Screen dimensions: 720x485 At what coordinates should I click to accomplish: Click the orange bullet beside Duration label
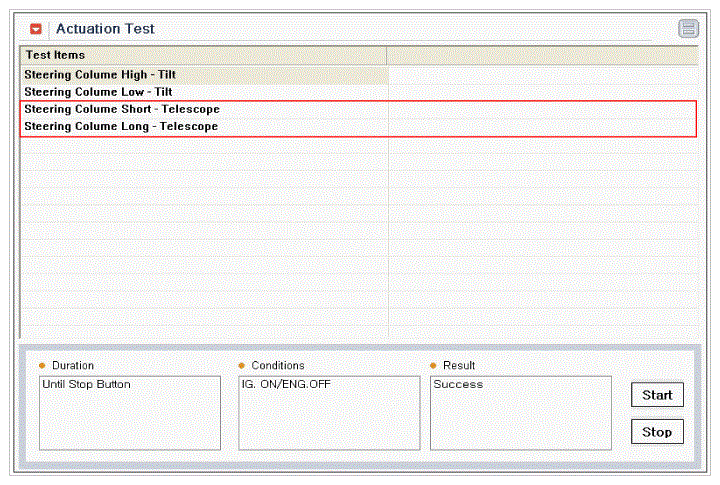pyautogui.click(x=42, y=366)
